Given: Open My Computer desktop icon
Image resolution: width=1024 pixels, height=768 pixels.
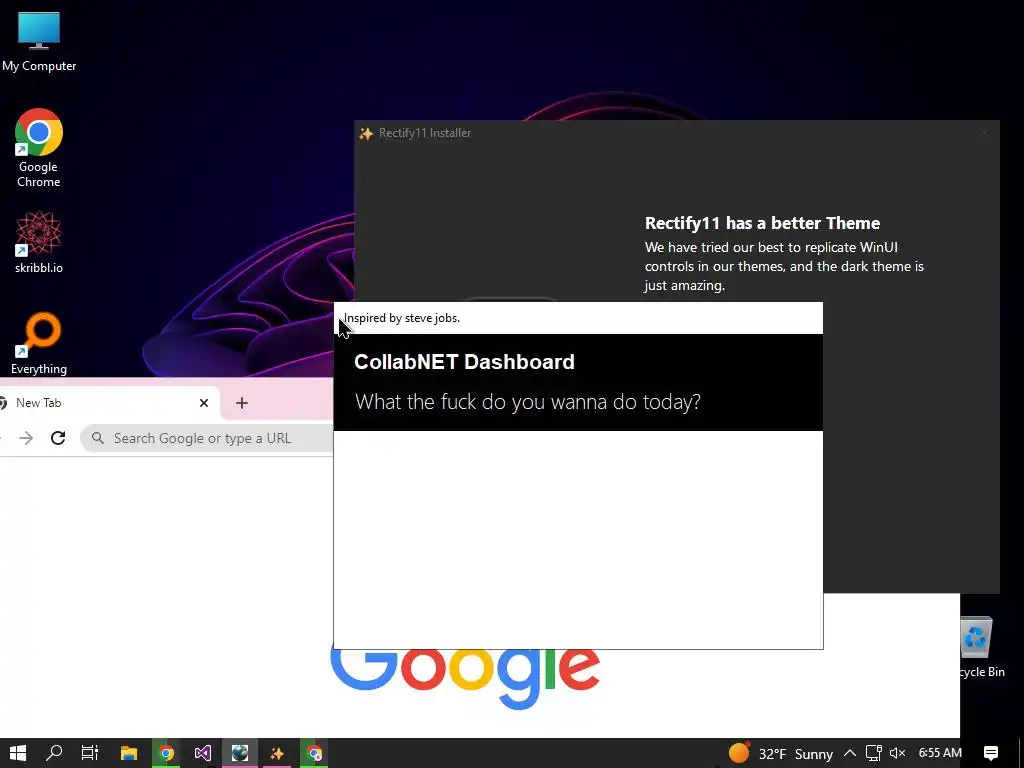Looking at the screenshot, I should pyautogui.click(x=39, y=40).
